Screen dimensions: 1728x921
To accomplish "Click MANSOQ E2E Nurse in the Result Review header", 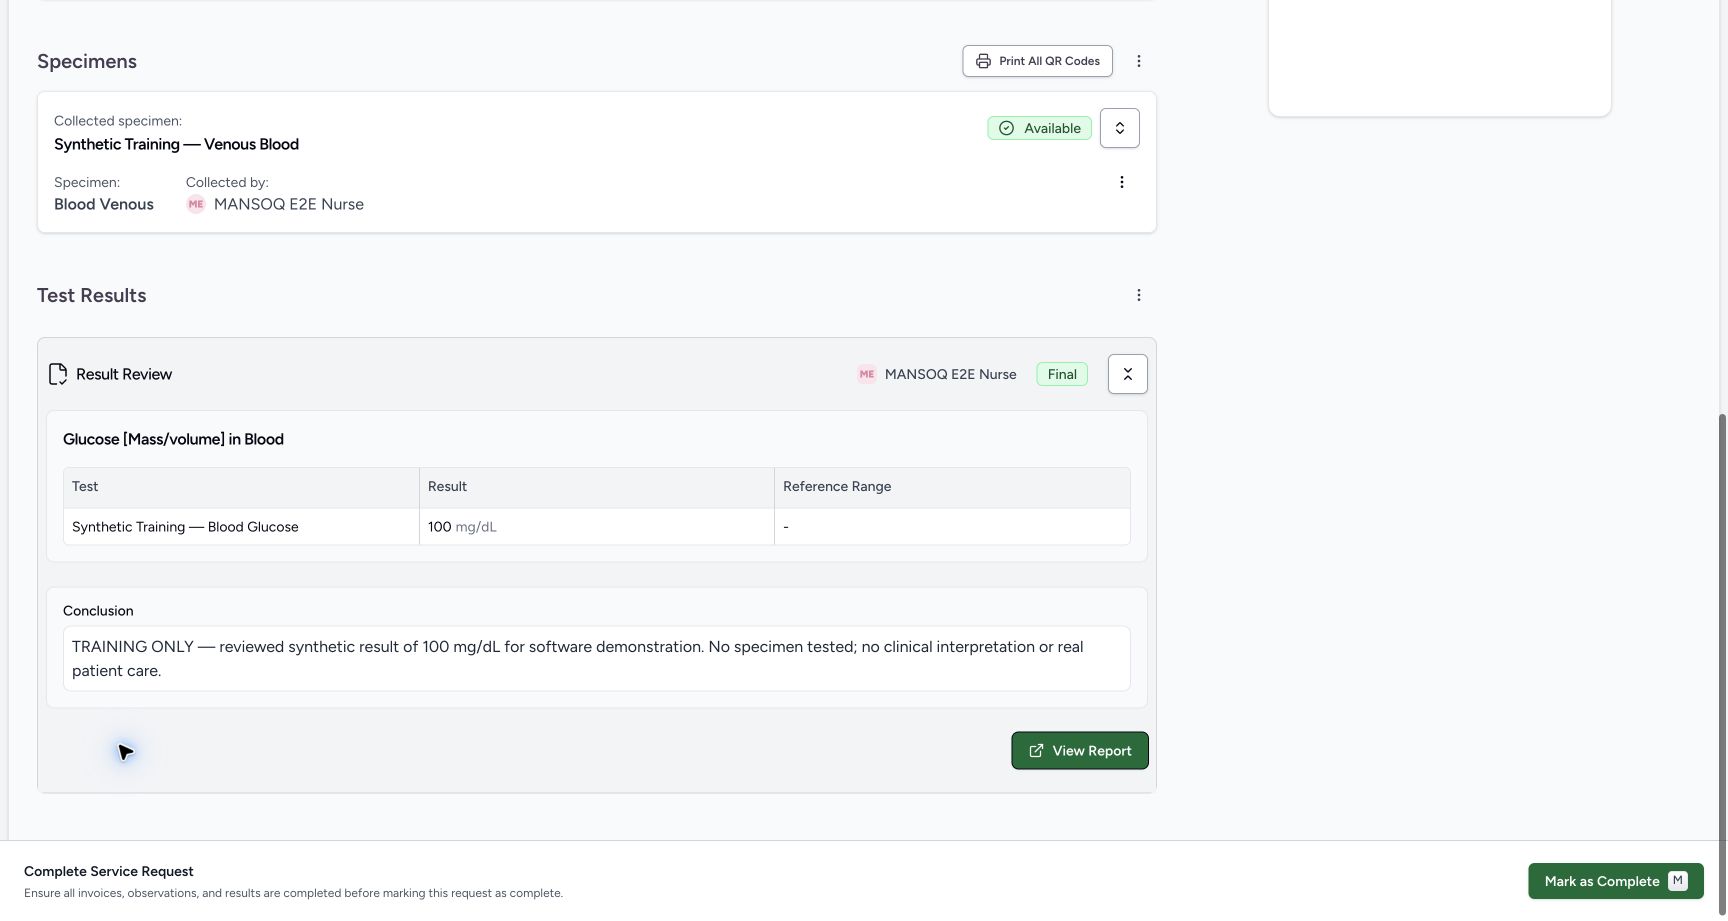I will point(950,374).
